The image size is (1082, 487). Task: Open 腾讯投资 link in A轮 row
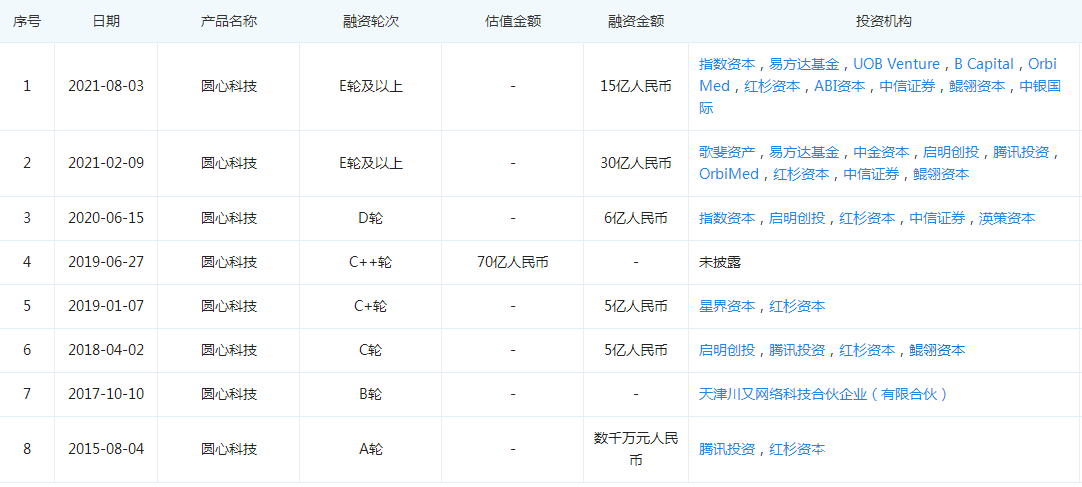[727, 449]
